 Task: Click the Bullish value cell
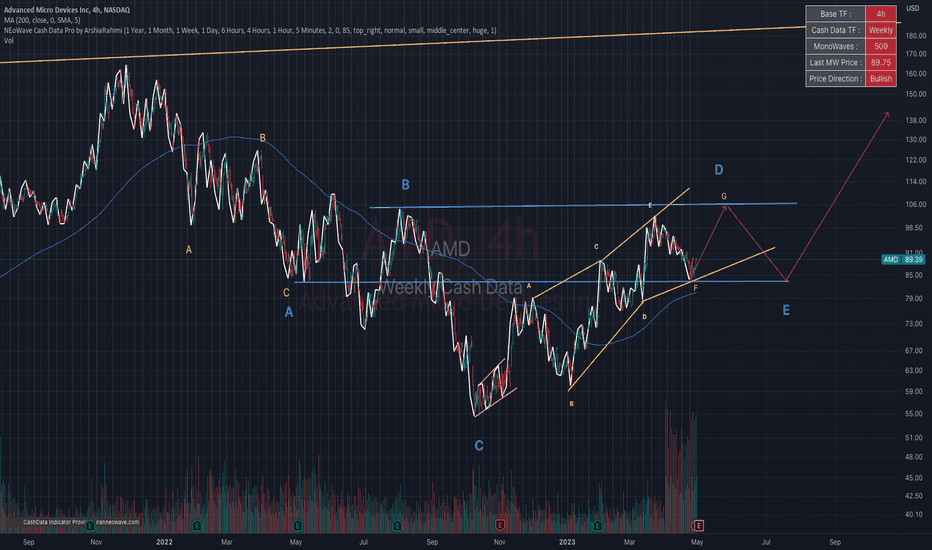click(x=881, y=78)
